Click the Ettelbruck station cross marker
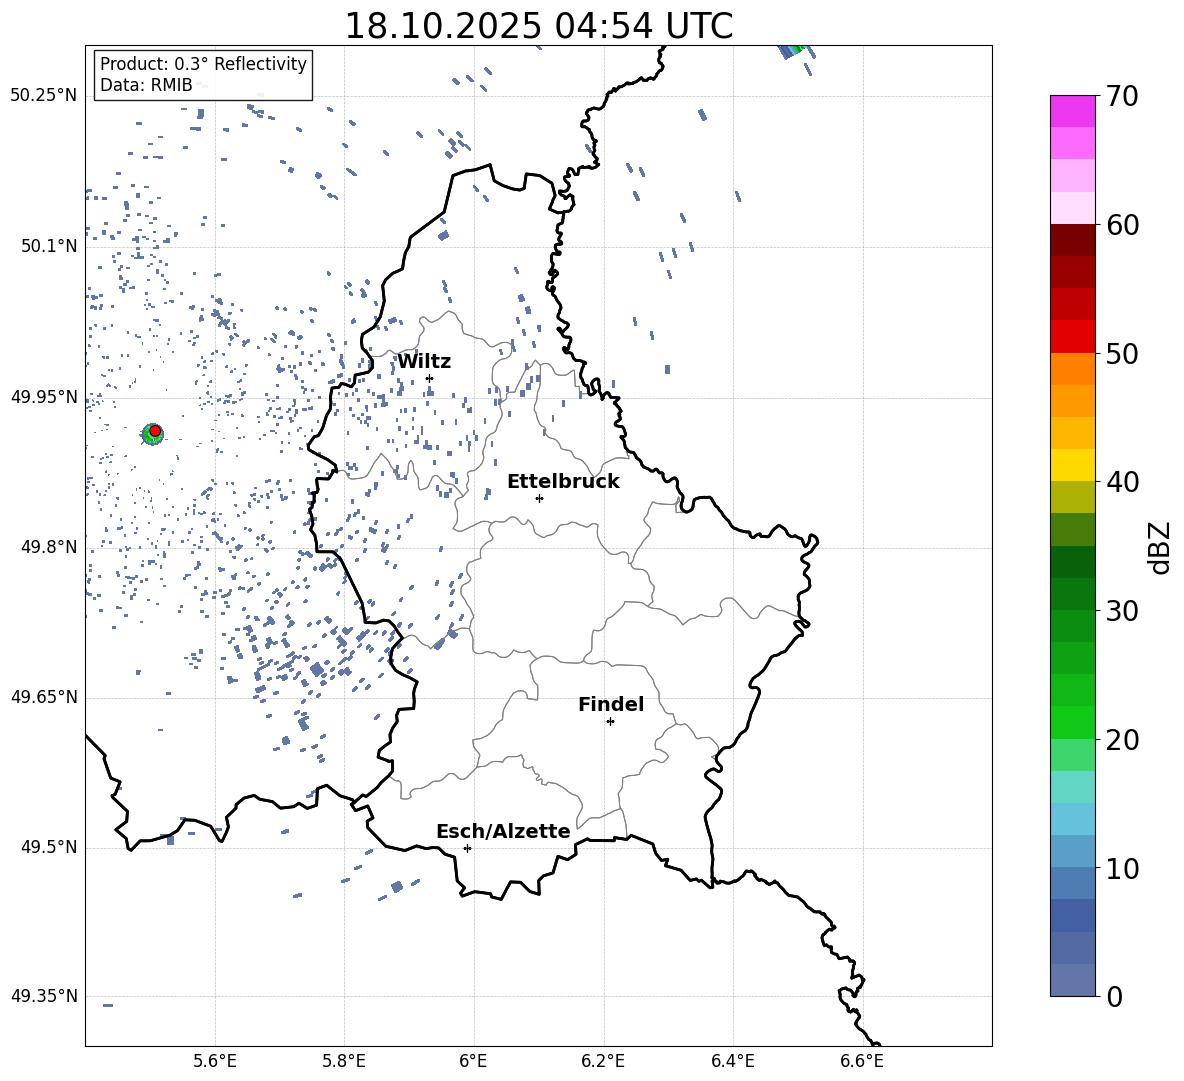This screenshot has width=1184, height=1081. (x=539, y=498)
